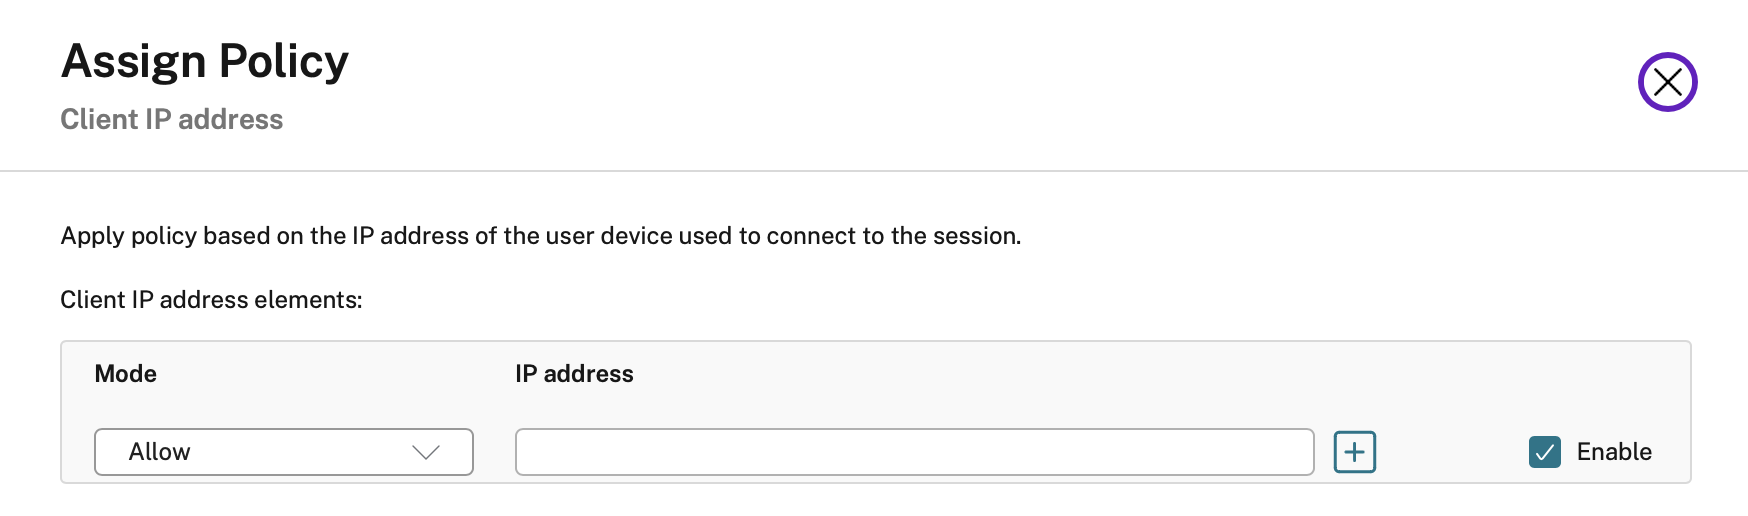Uncheck the teal Enable tick box
This screenshot has width=1748, height=516.
click(x=1545, y=452)
